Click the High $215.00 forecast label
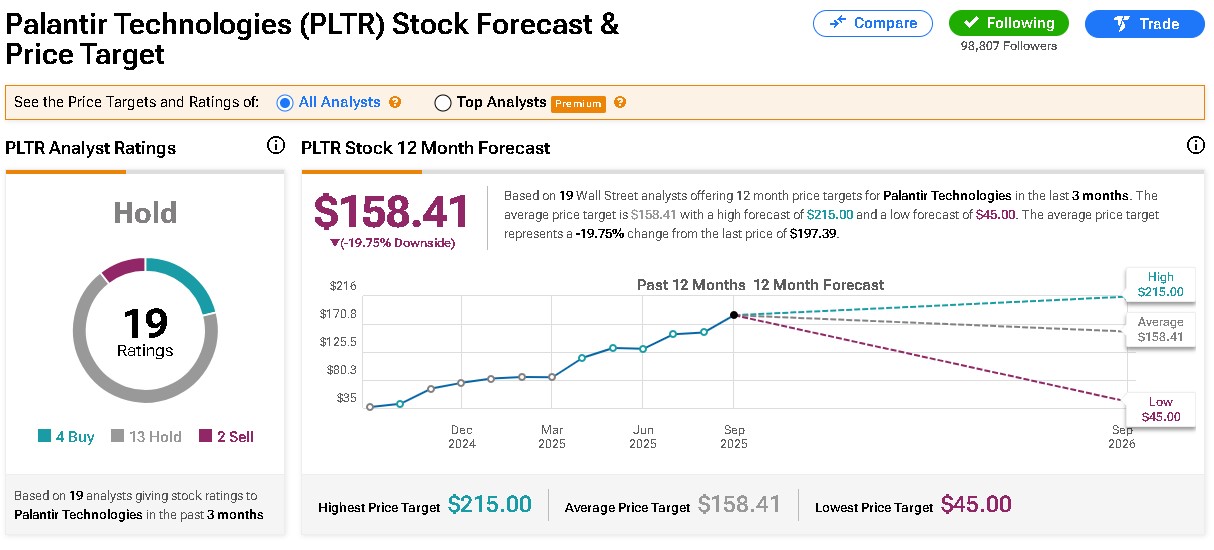 1160,285
